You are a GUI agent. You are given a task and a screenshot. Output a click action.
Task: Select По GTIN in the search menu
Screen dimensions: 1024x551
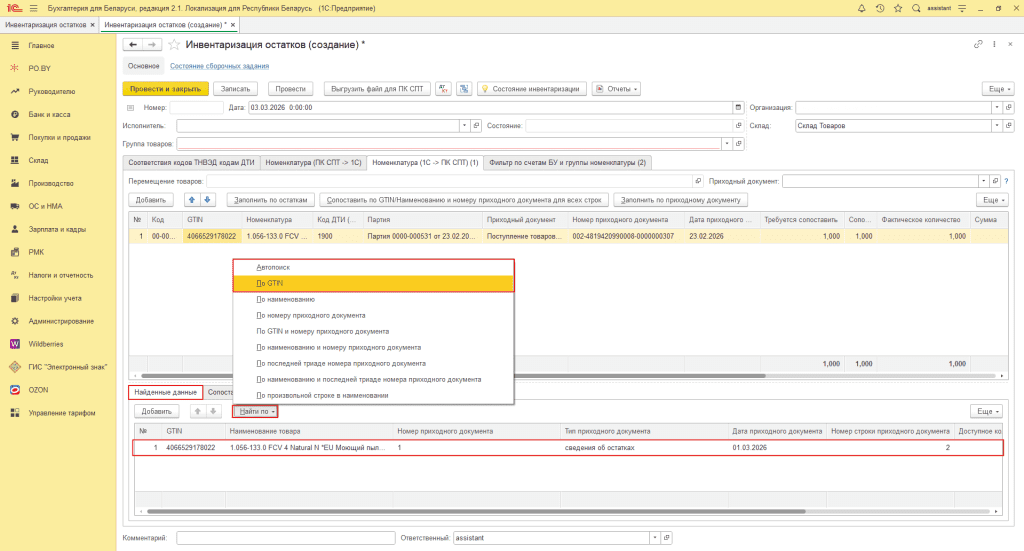(x=270, y=283)
